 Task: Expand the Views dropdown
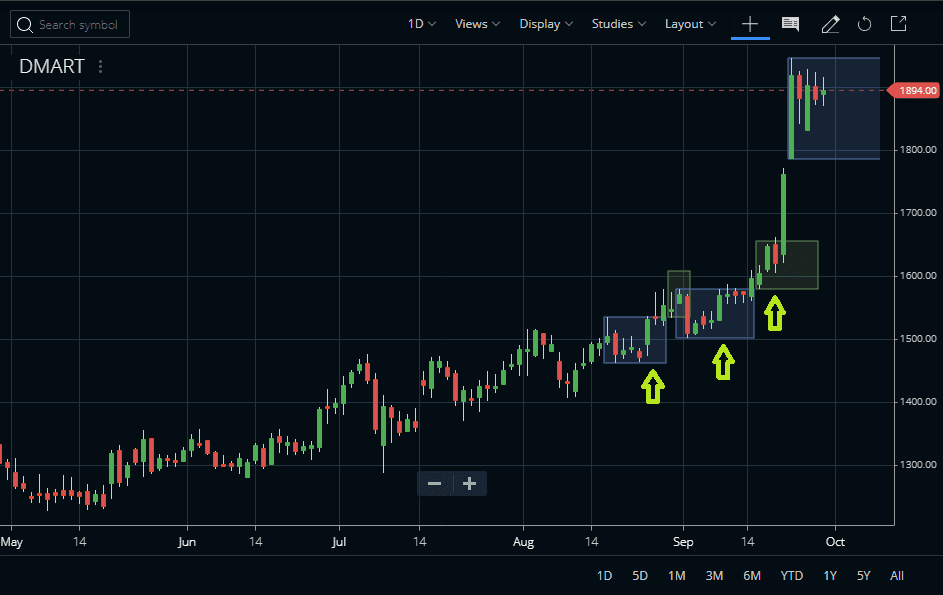coord(476,23)
